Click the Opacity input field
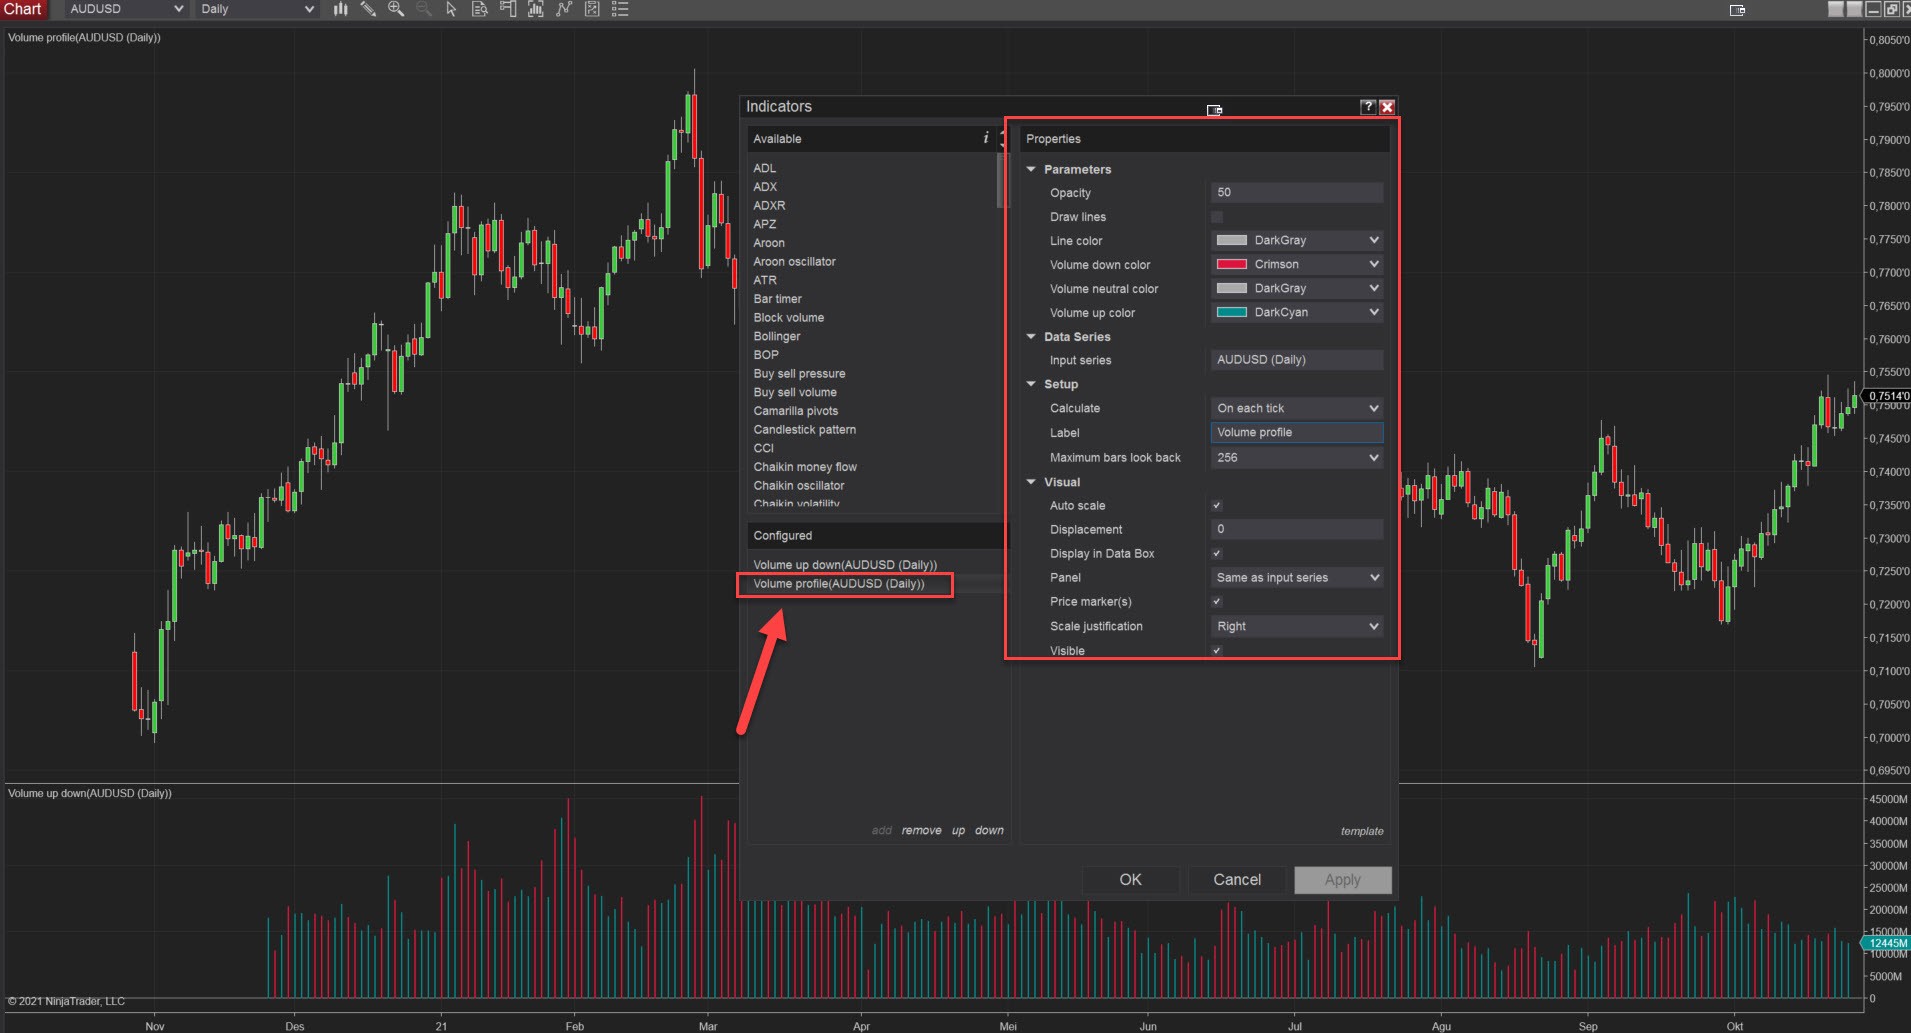The width and height of the screenshot is (1911, 1033). (x=1297, y=193)
